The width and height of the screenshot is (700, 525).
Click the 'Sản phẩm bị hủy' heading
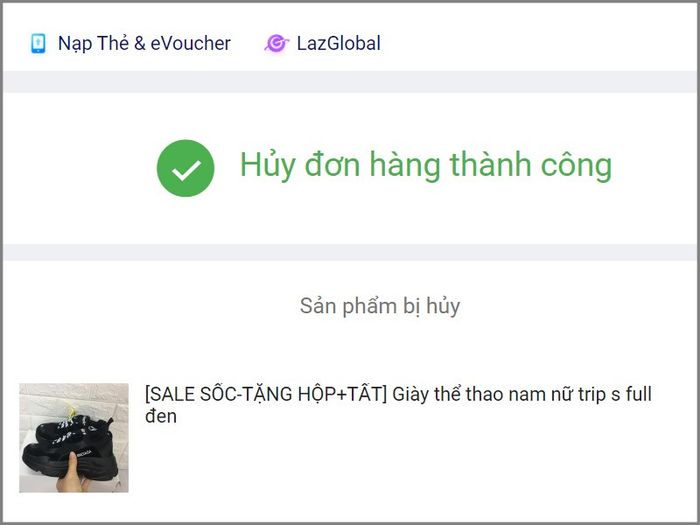pos(380,306)
